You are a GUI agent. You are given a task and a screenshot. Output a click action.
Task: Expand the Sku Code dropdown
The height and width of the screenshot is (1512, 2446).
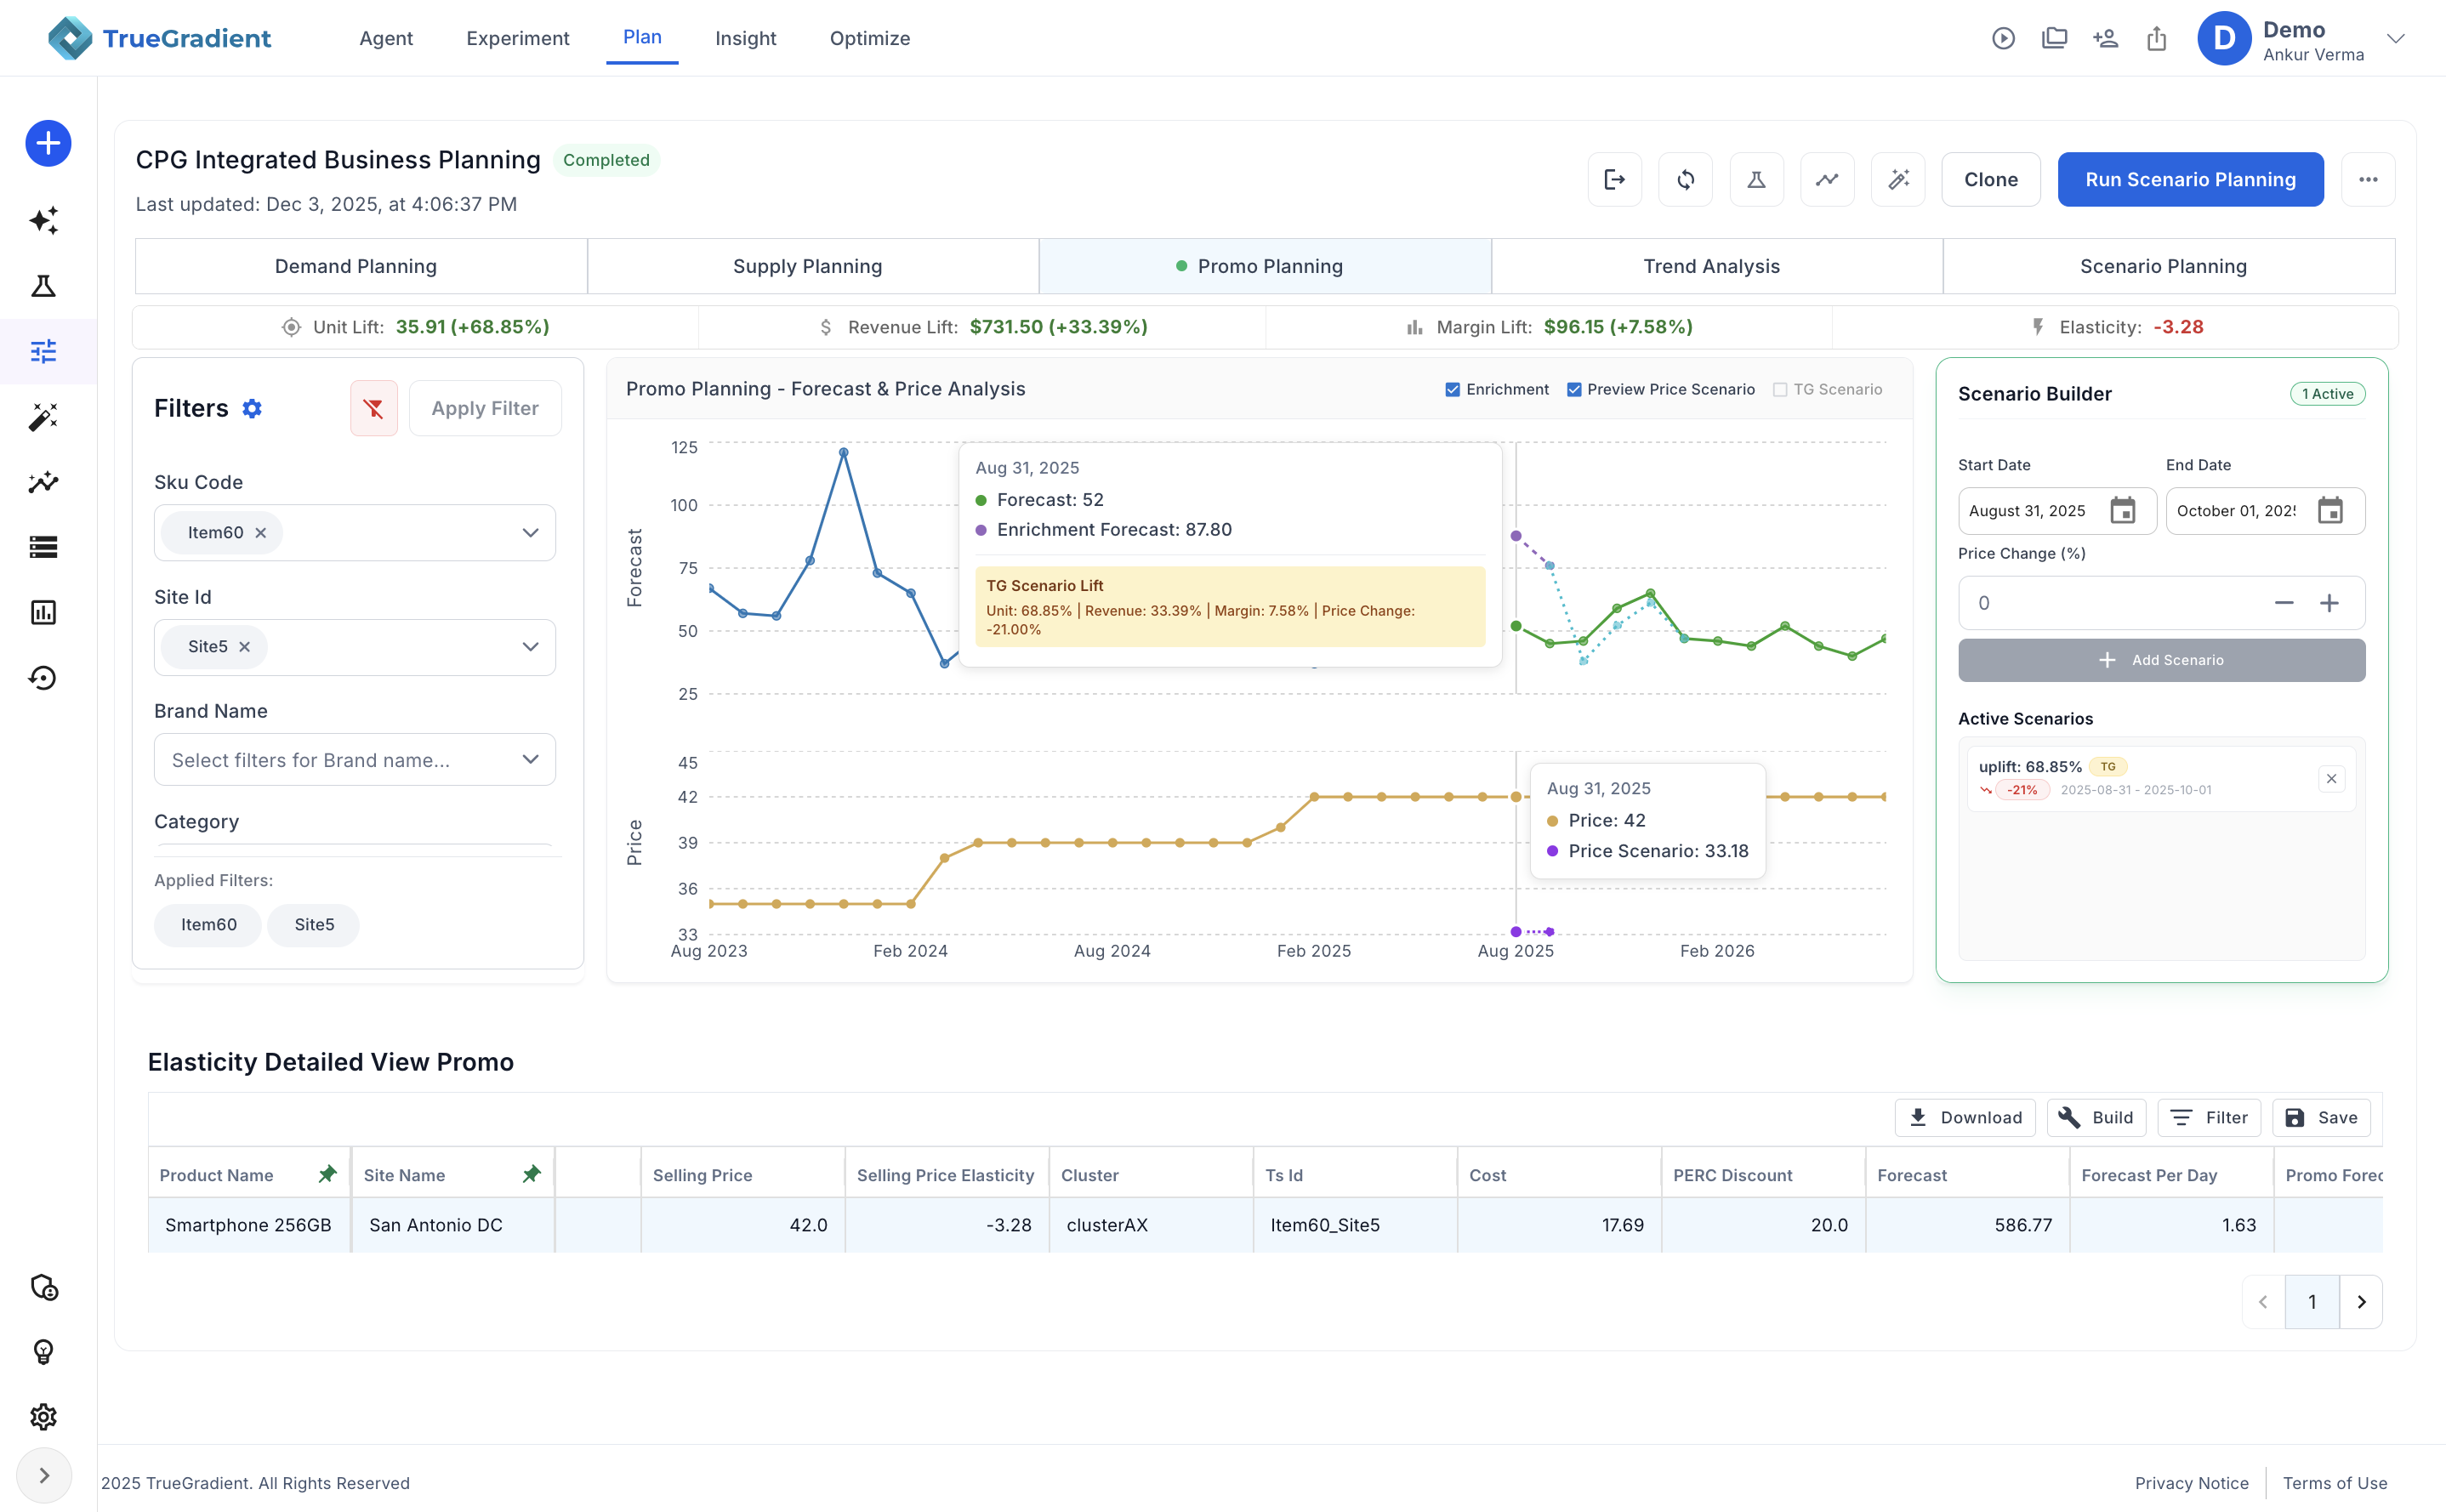530,533
